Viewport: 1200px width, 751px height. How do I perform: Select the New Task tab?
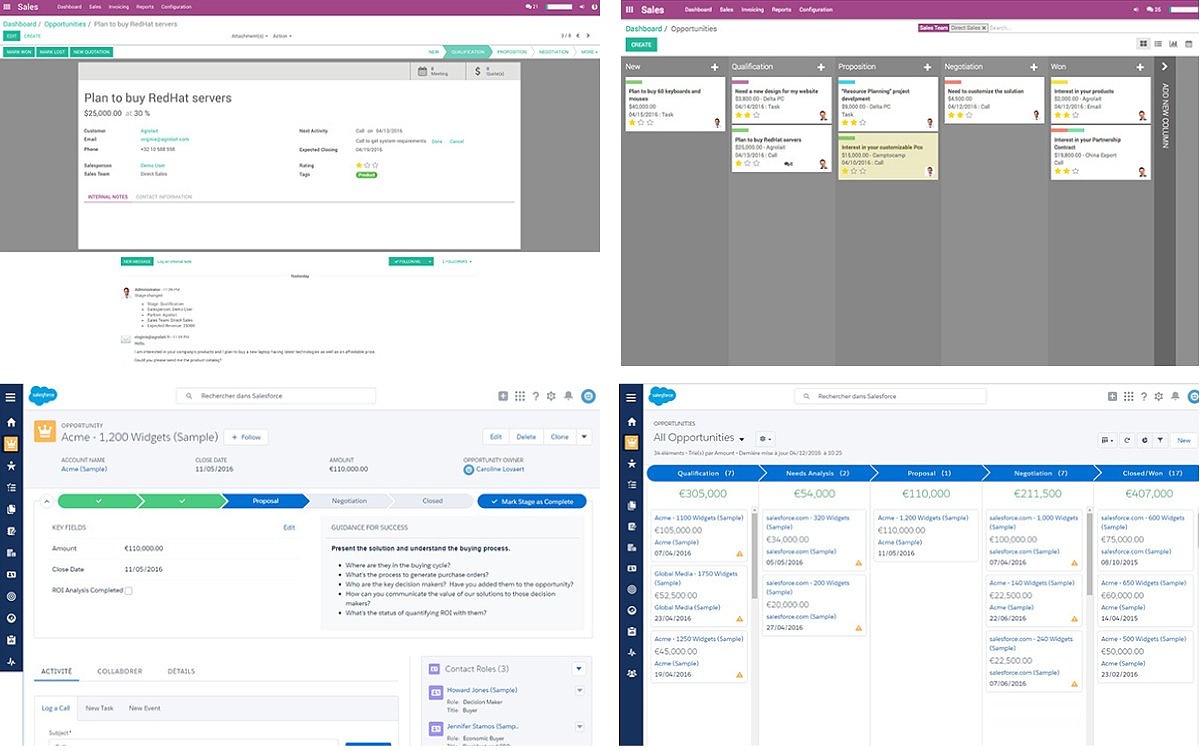[x=99, y=708]
